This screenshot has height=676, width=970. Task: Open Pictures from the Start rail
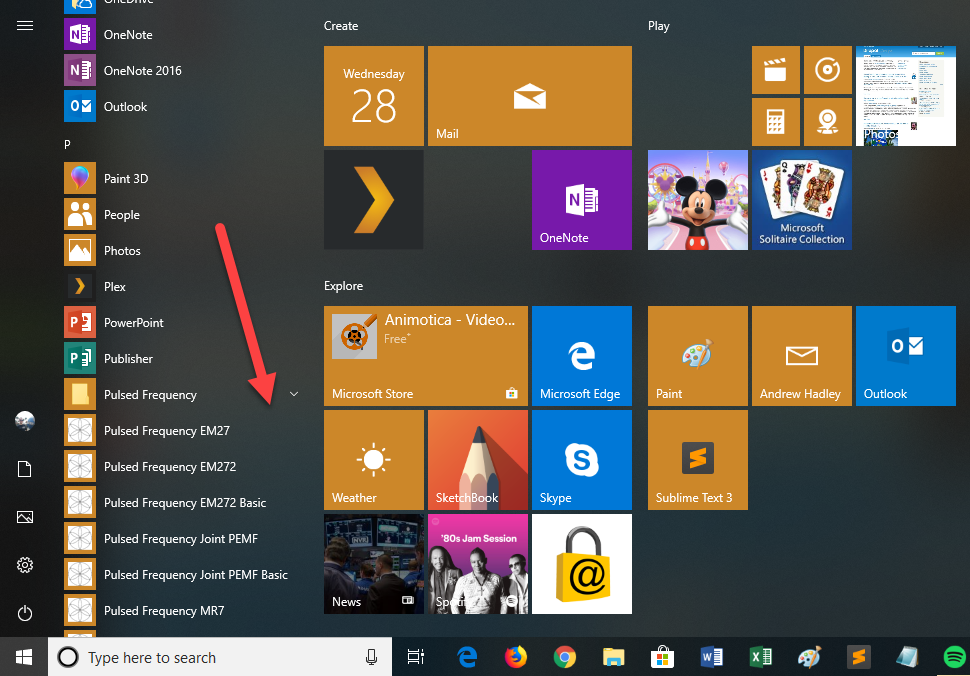[x=25, y=517]
